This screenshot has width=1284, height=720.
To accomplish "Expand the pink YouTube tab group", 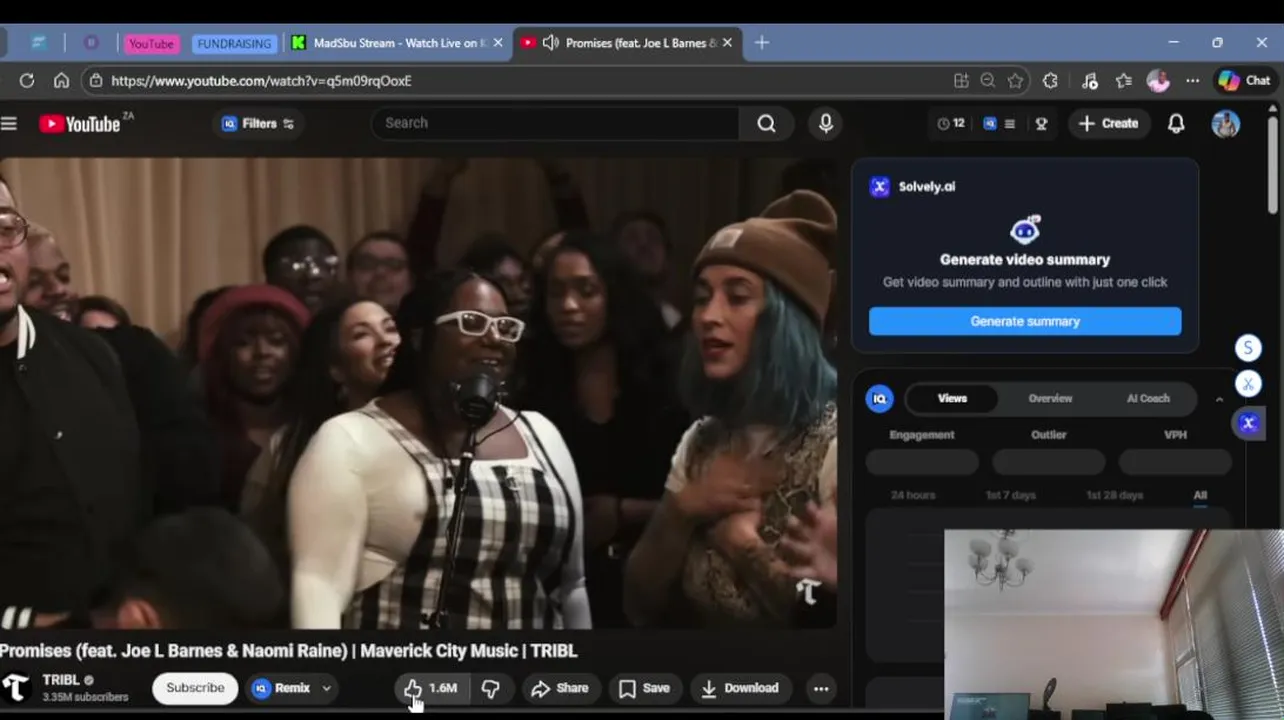I will (x=151, y=44).
